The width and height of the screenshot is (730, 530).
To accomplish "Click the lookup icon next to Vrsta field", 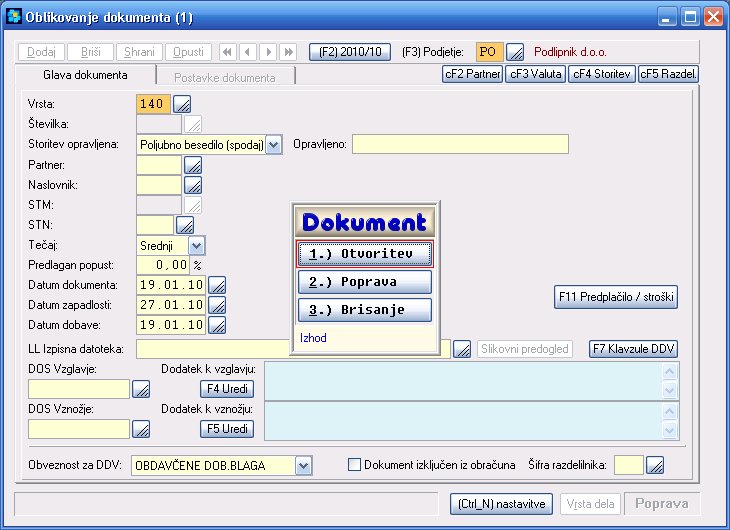I will pyautogui.click(x=181, y=104).
